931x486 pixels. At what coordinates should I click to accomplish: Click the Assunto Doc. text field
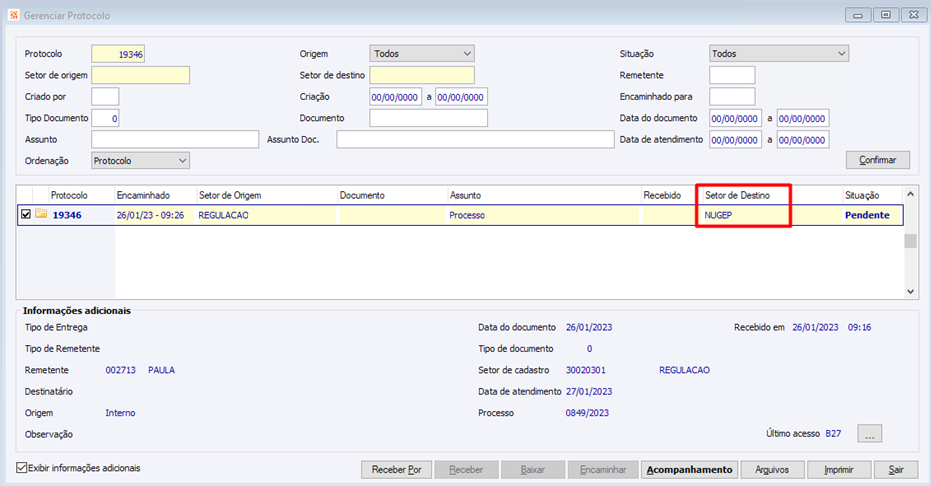pos(475,139)
